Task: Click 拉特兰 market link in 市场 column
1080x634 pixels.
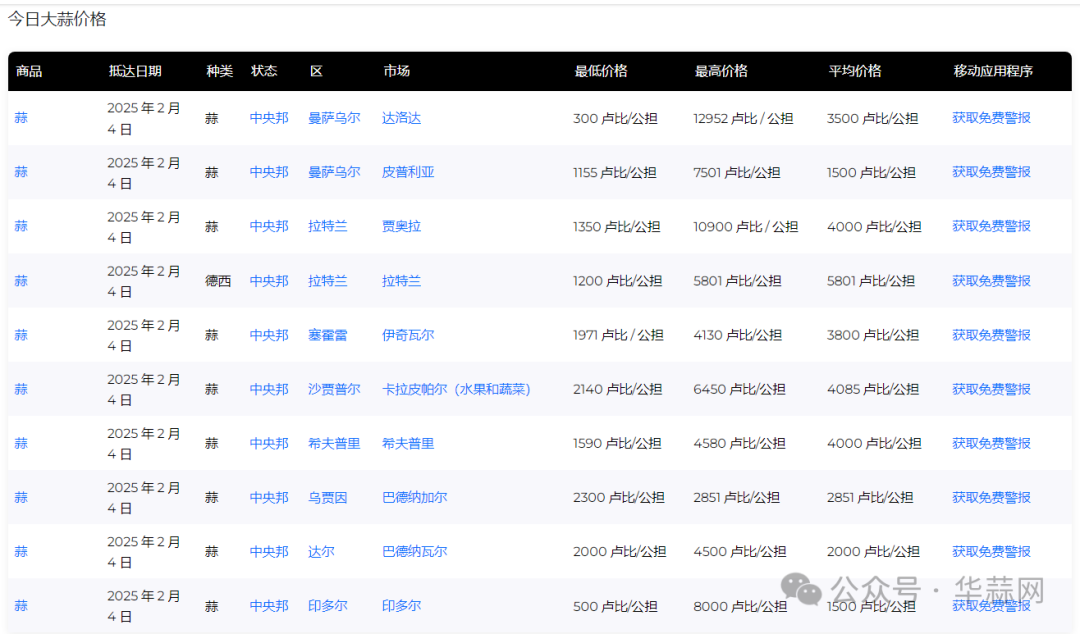Action: coord(401,280)
